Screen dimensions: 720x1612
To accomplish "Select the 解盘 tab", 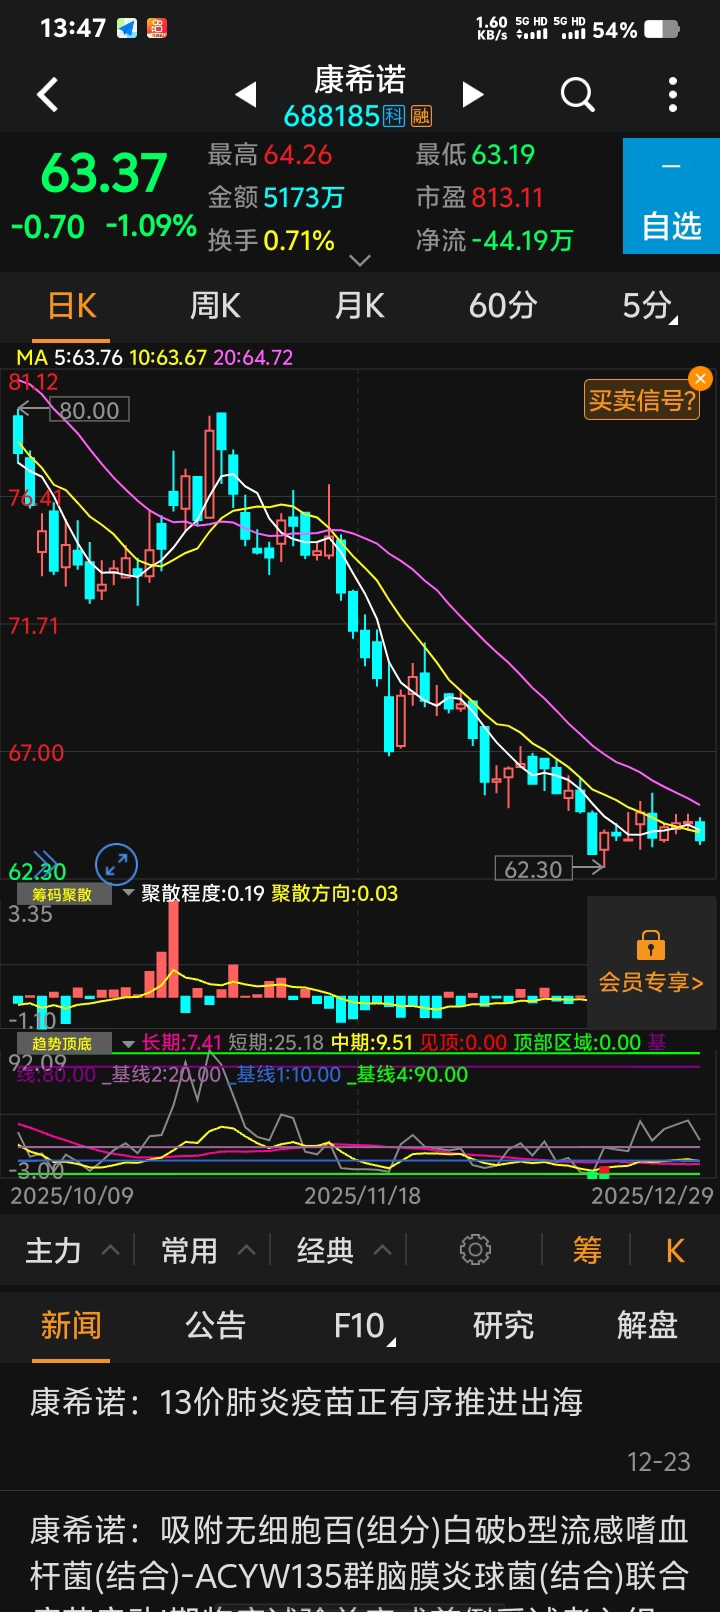I will (x=647, y=1326).
